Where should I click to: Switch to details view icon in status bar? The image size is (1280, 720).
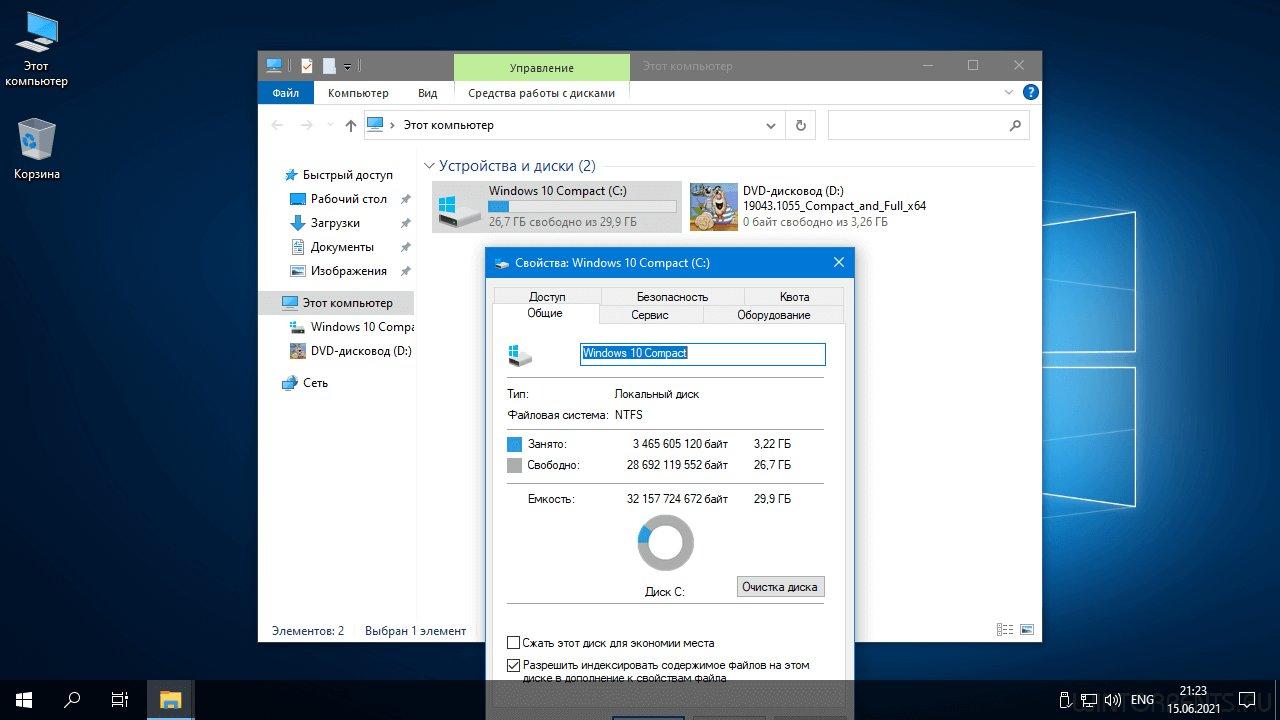pos(1005,630)
